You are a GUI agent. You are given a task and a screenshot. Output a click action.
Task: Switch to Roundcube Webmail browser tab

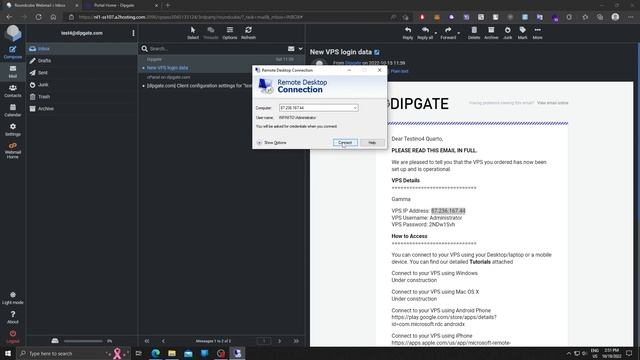(x=41, y=5)
